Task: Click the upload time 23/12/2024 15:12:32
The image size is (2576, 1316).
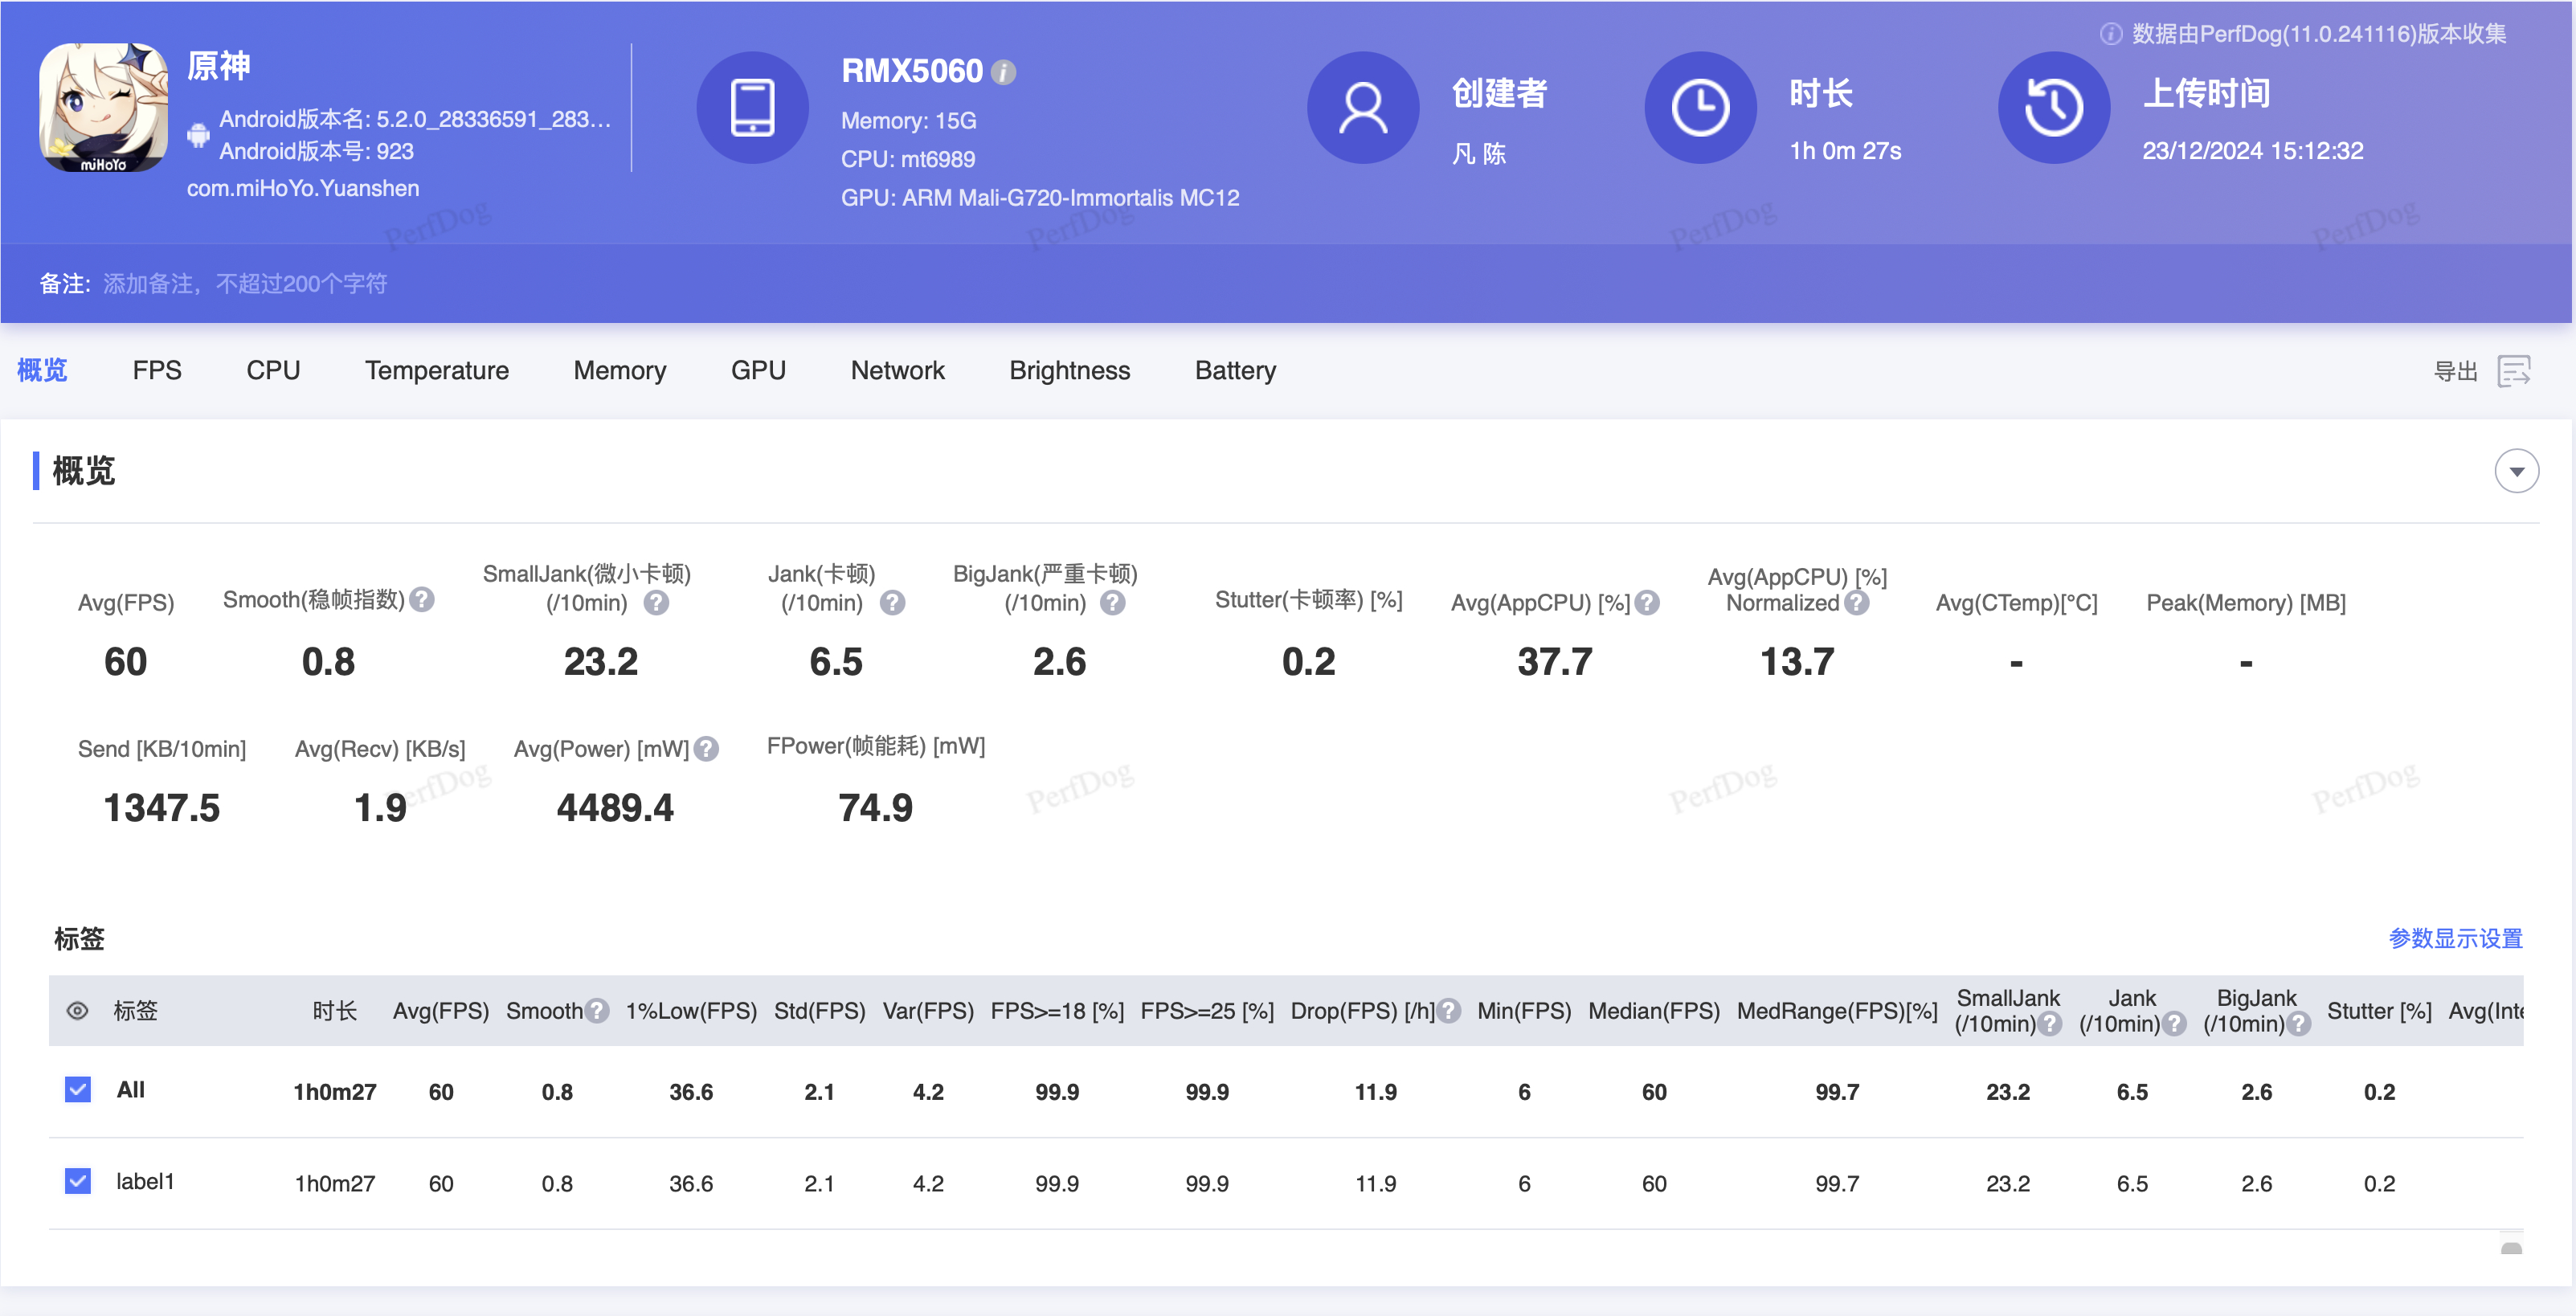Action: pos(2253,151)
